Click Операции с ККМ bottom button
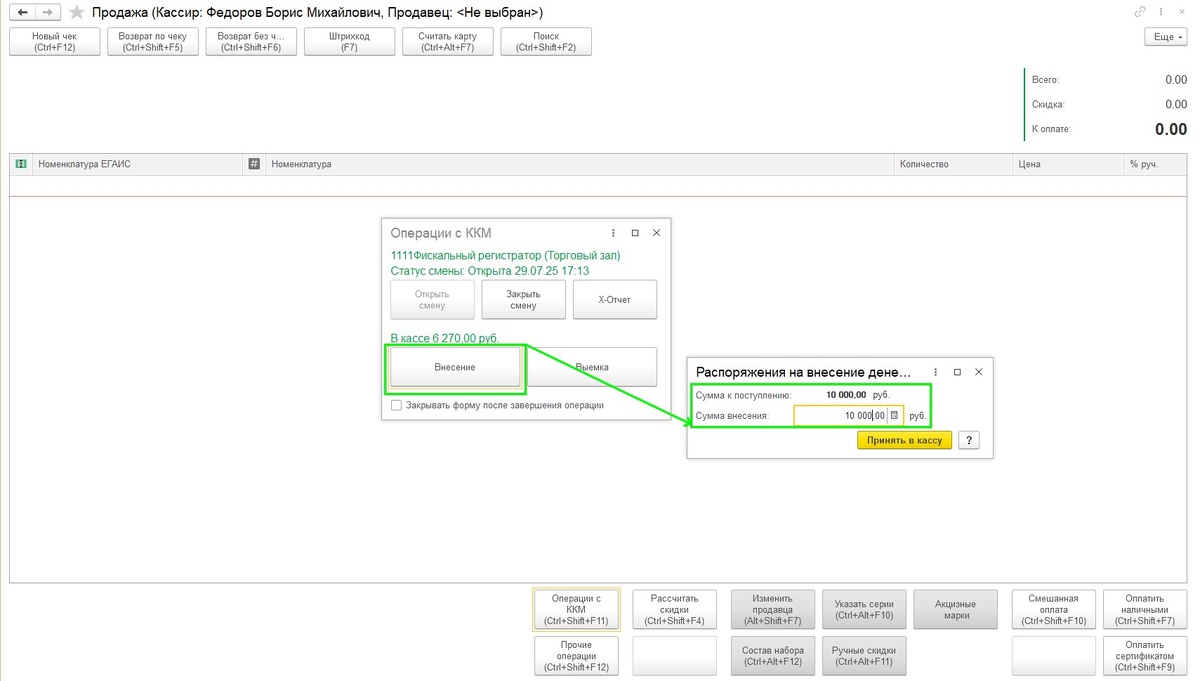This screenshot has height=681, width=1200. [x=576, y=609]
